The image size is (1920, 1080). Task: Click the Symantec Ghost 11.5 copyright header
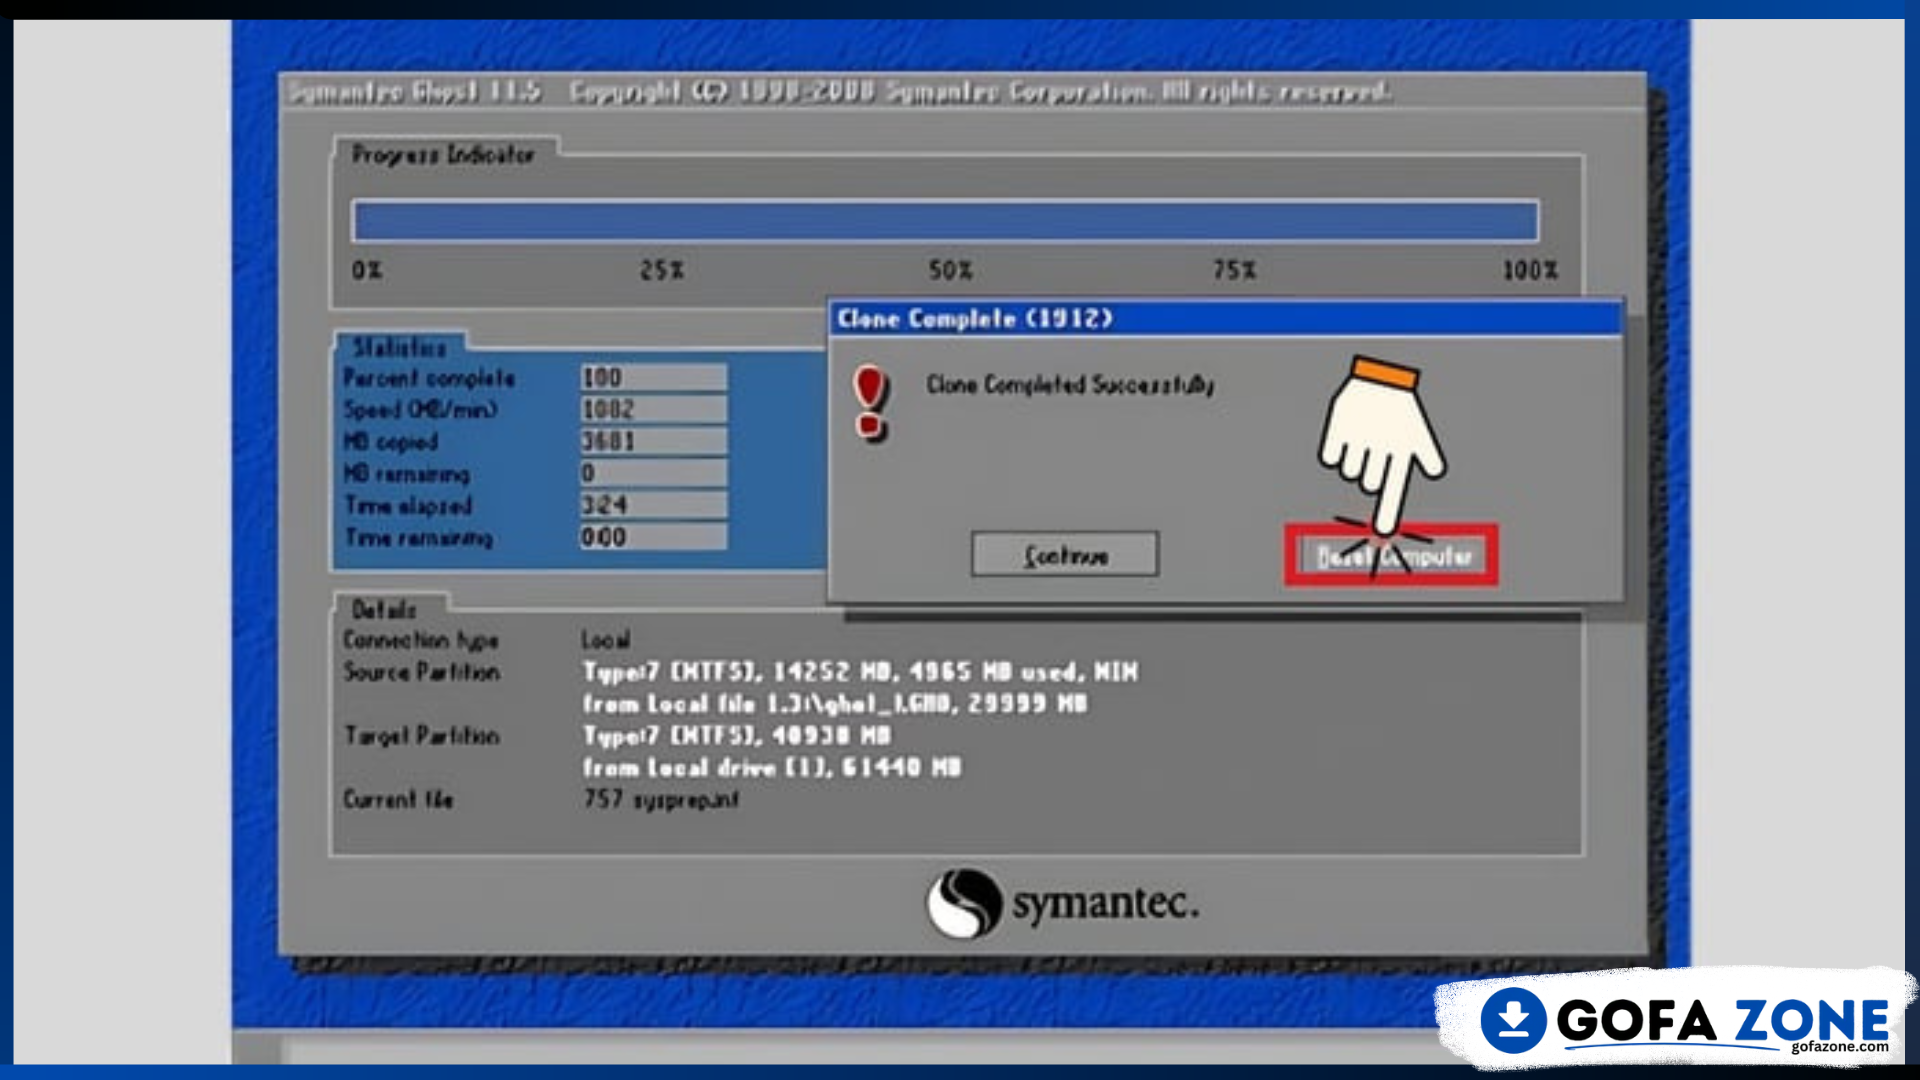point(839,92)
